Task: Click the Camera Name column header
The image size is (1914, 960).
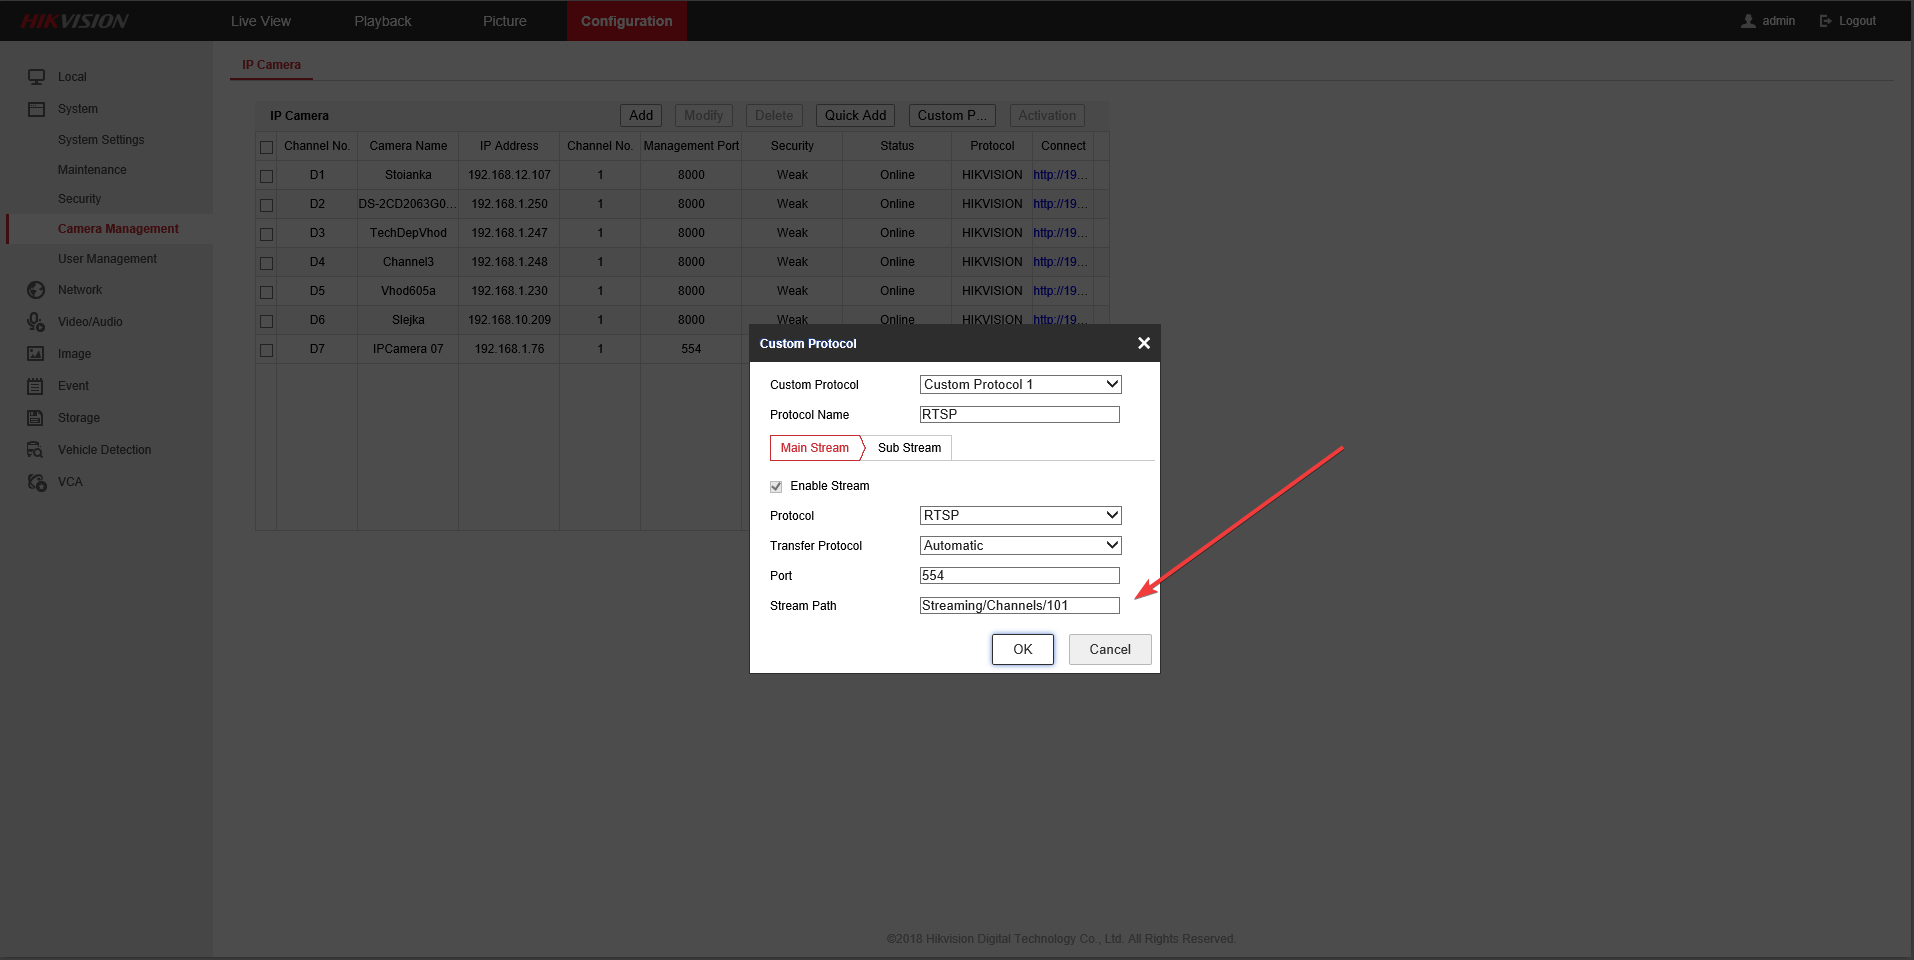Action: (408, 146)
